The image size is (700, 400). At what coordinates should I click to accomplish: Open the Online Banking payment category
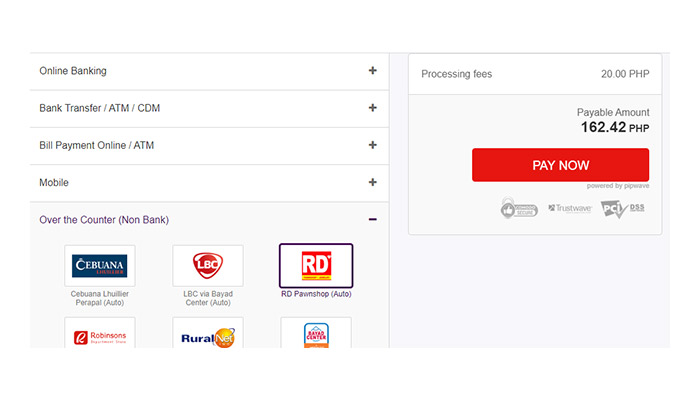pos(73,71)
